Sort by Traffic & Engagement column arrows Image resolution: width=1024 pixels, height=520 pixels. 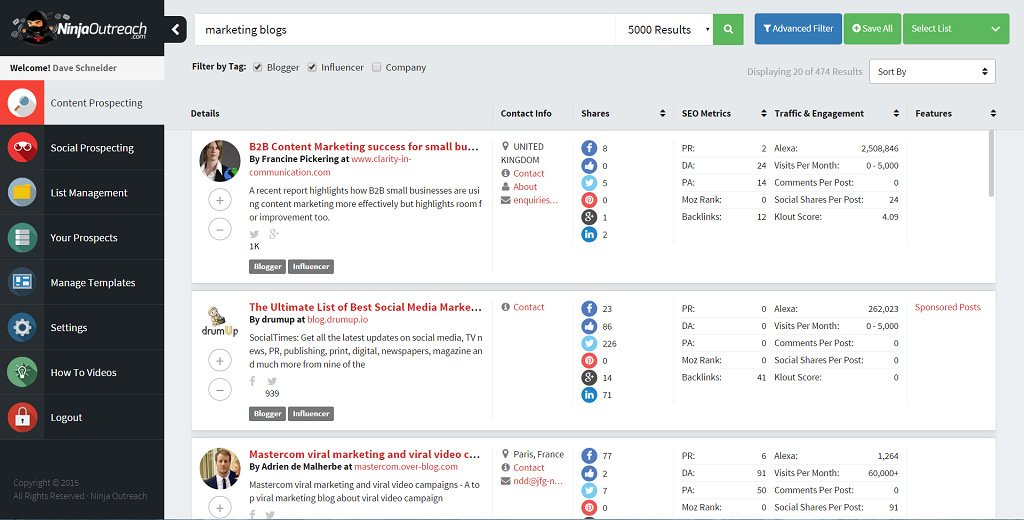[x=896, y=114]
